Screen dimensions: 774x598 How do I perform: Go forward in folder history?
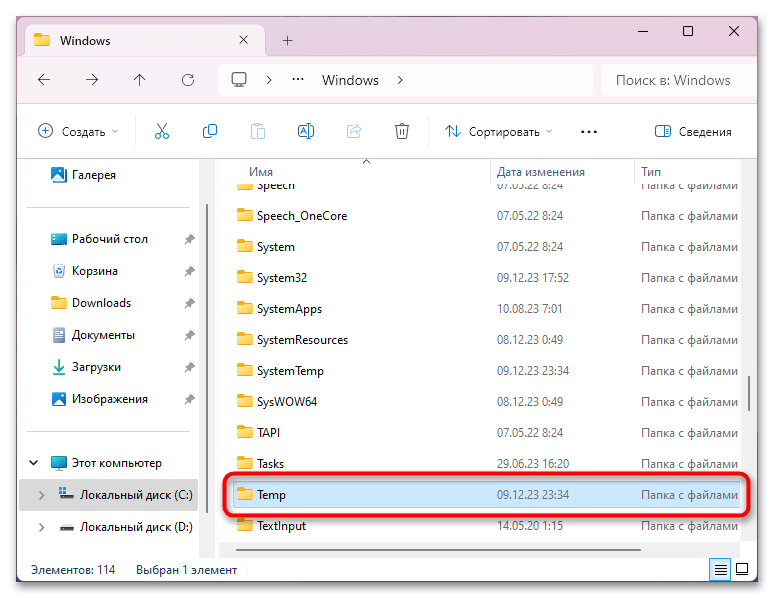click(92, 80)
